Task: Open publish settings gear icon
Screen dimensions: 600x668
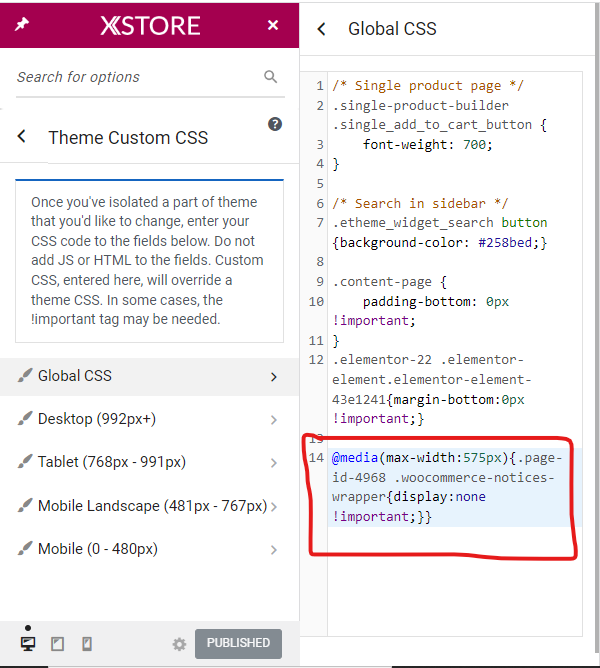Action: tap(179, 644)
